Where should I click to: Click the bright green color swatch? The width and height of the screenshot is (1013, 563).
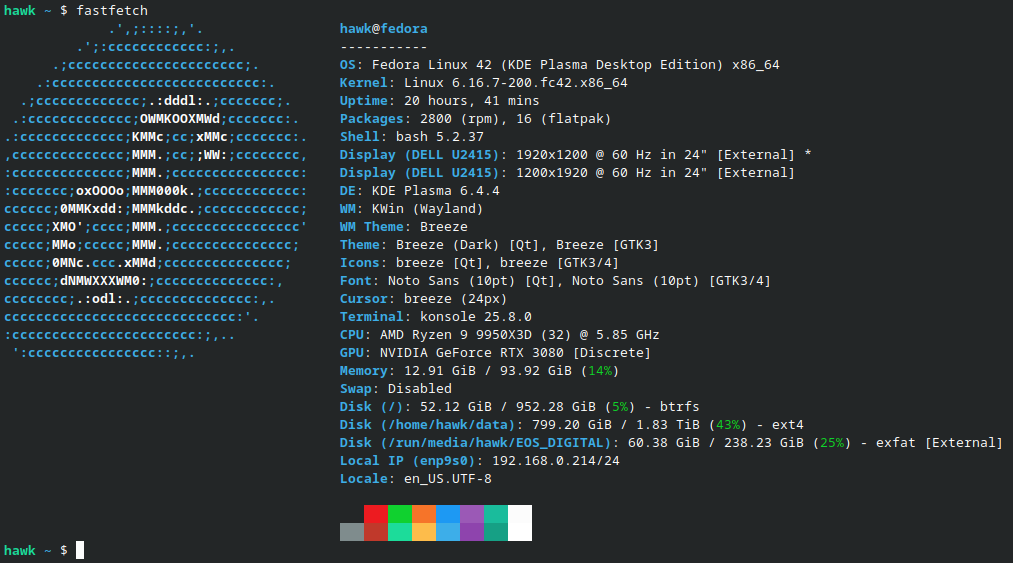click(x=400, y=514)
